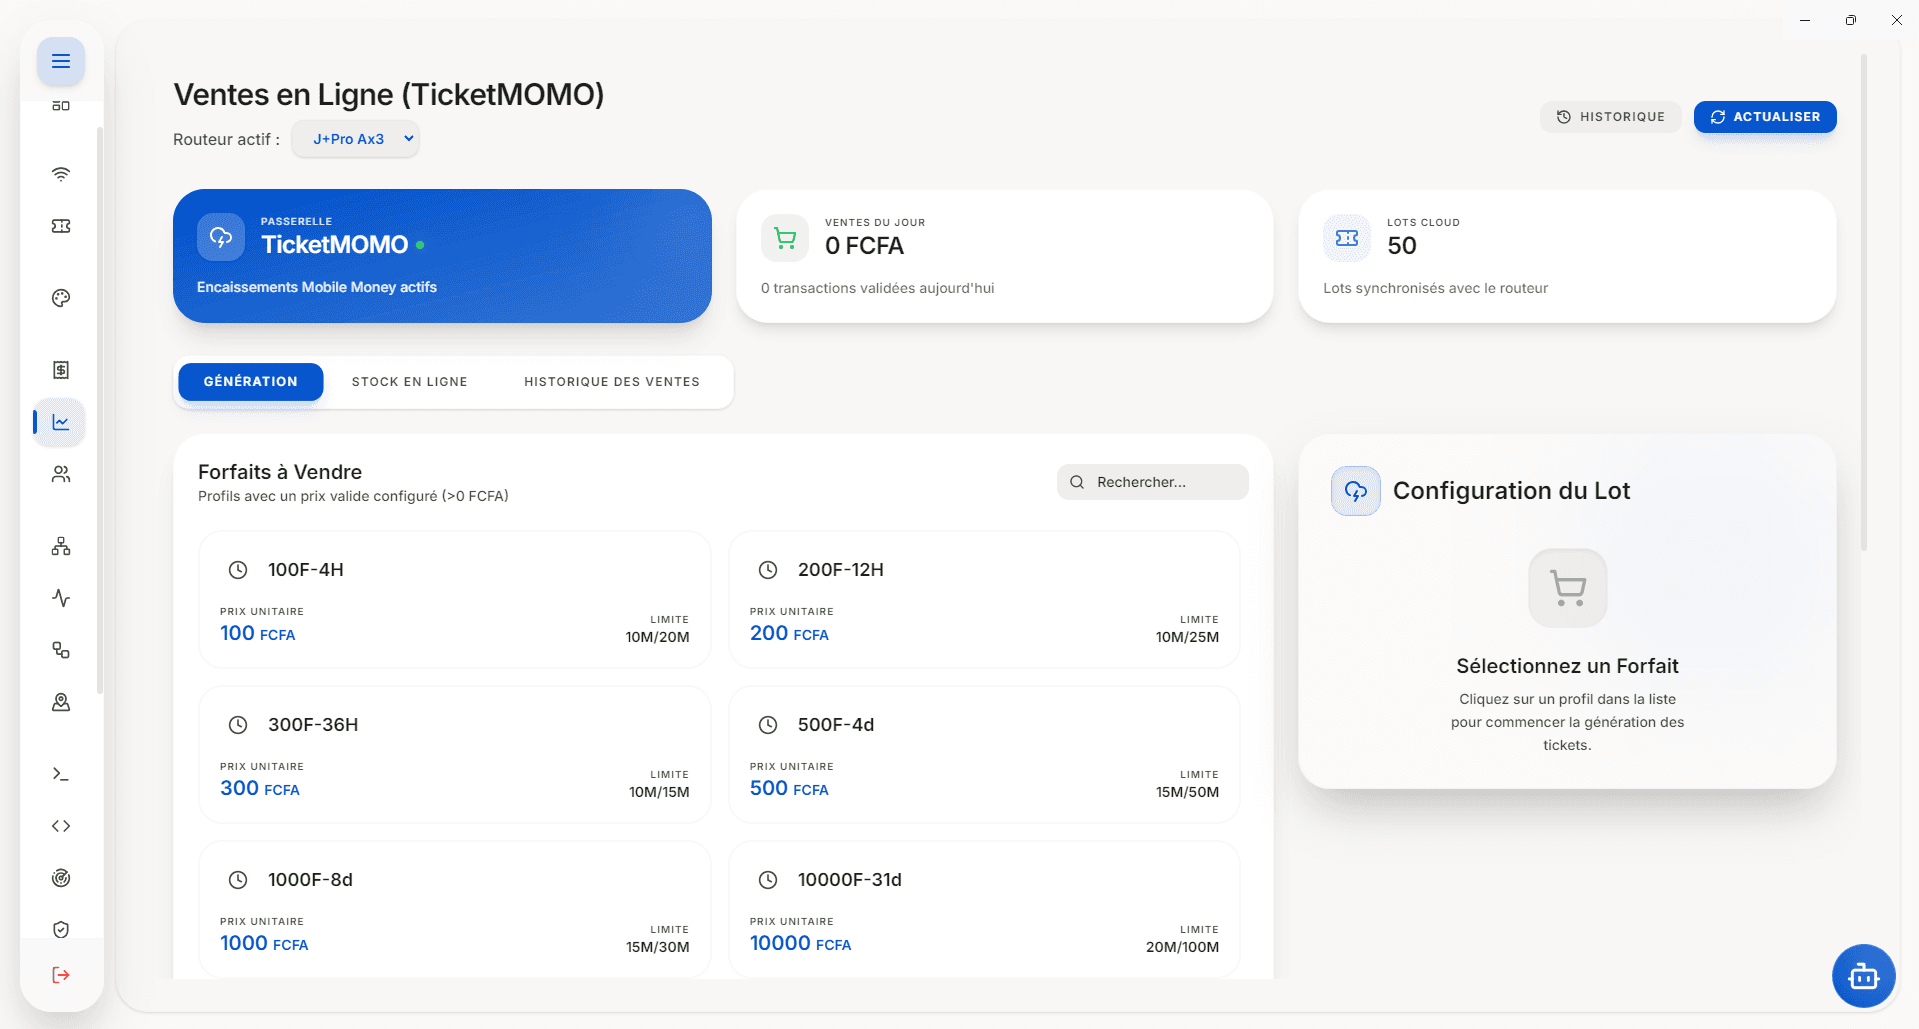1919x1029 pixels.
Task: Select the 100F-4H forfait card
Action: pos(455,600)
